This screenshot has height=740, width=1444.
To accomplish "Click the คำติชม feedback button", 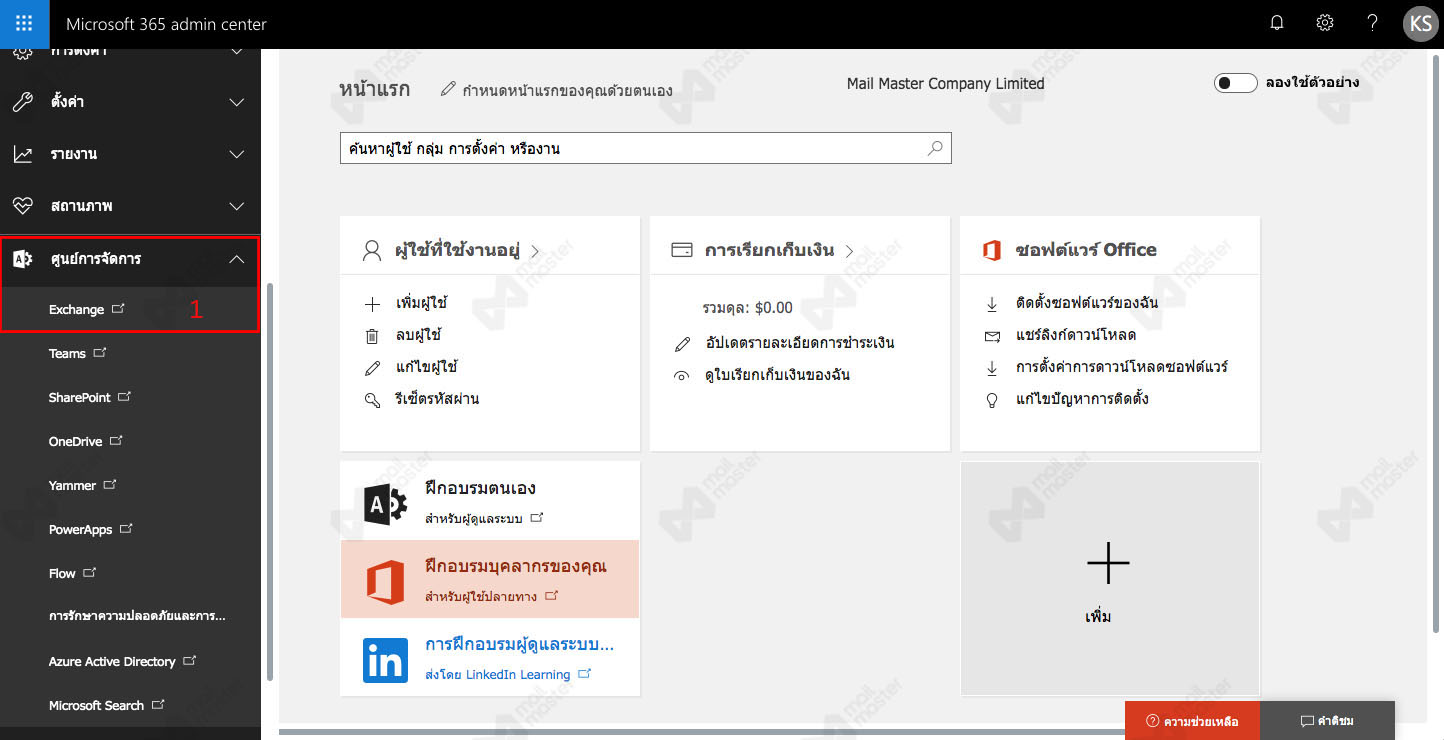I will pos(1327,721).
